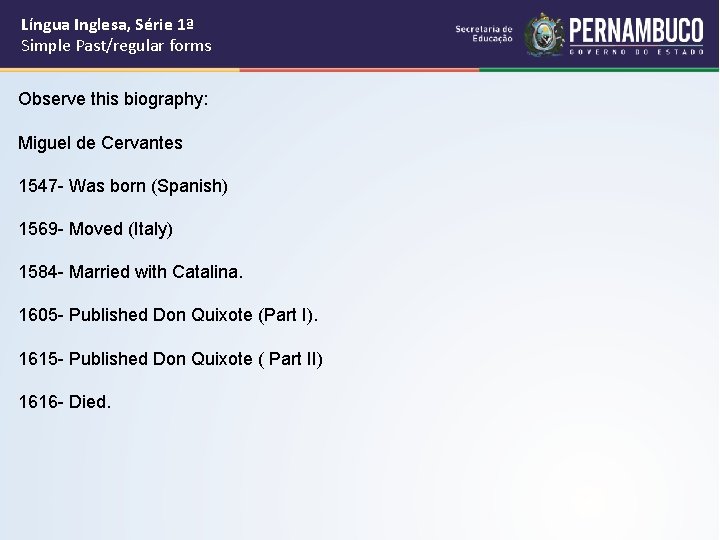Click the Pernambuco state coat of arms emblem

click(x=545, y=34)
